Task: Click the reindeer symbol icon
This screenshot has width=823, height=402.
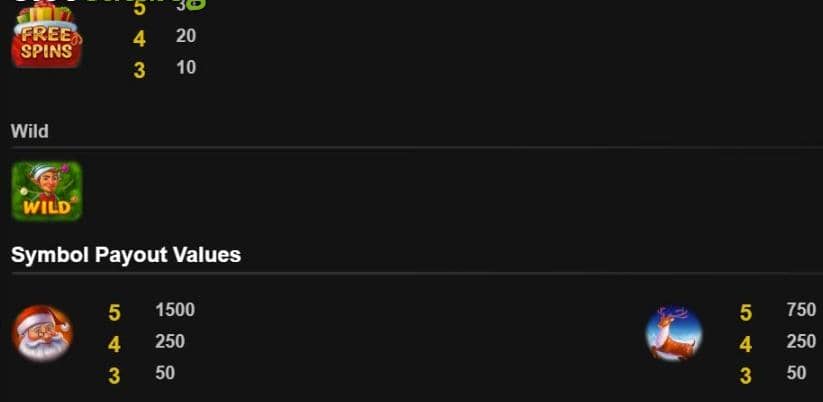Action: click(x=674, y=334)
